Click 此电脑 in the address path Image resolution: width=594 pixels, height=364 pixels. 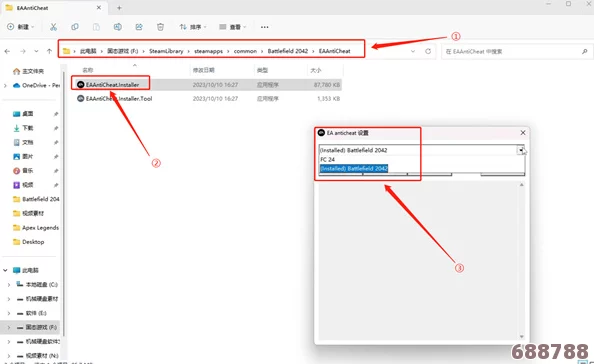tap(88, 51)
